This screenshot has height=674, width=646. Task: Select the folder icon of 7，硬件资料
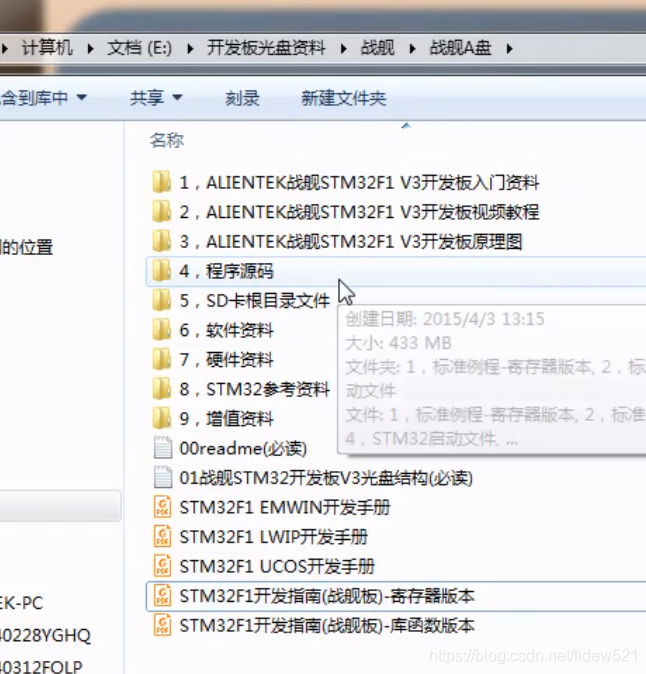tap(162, 359)
